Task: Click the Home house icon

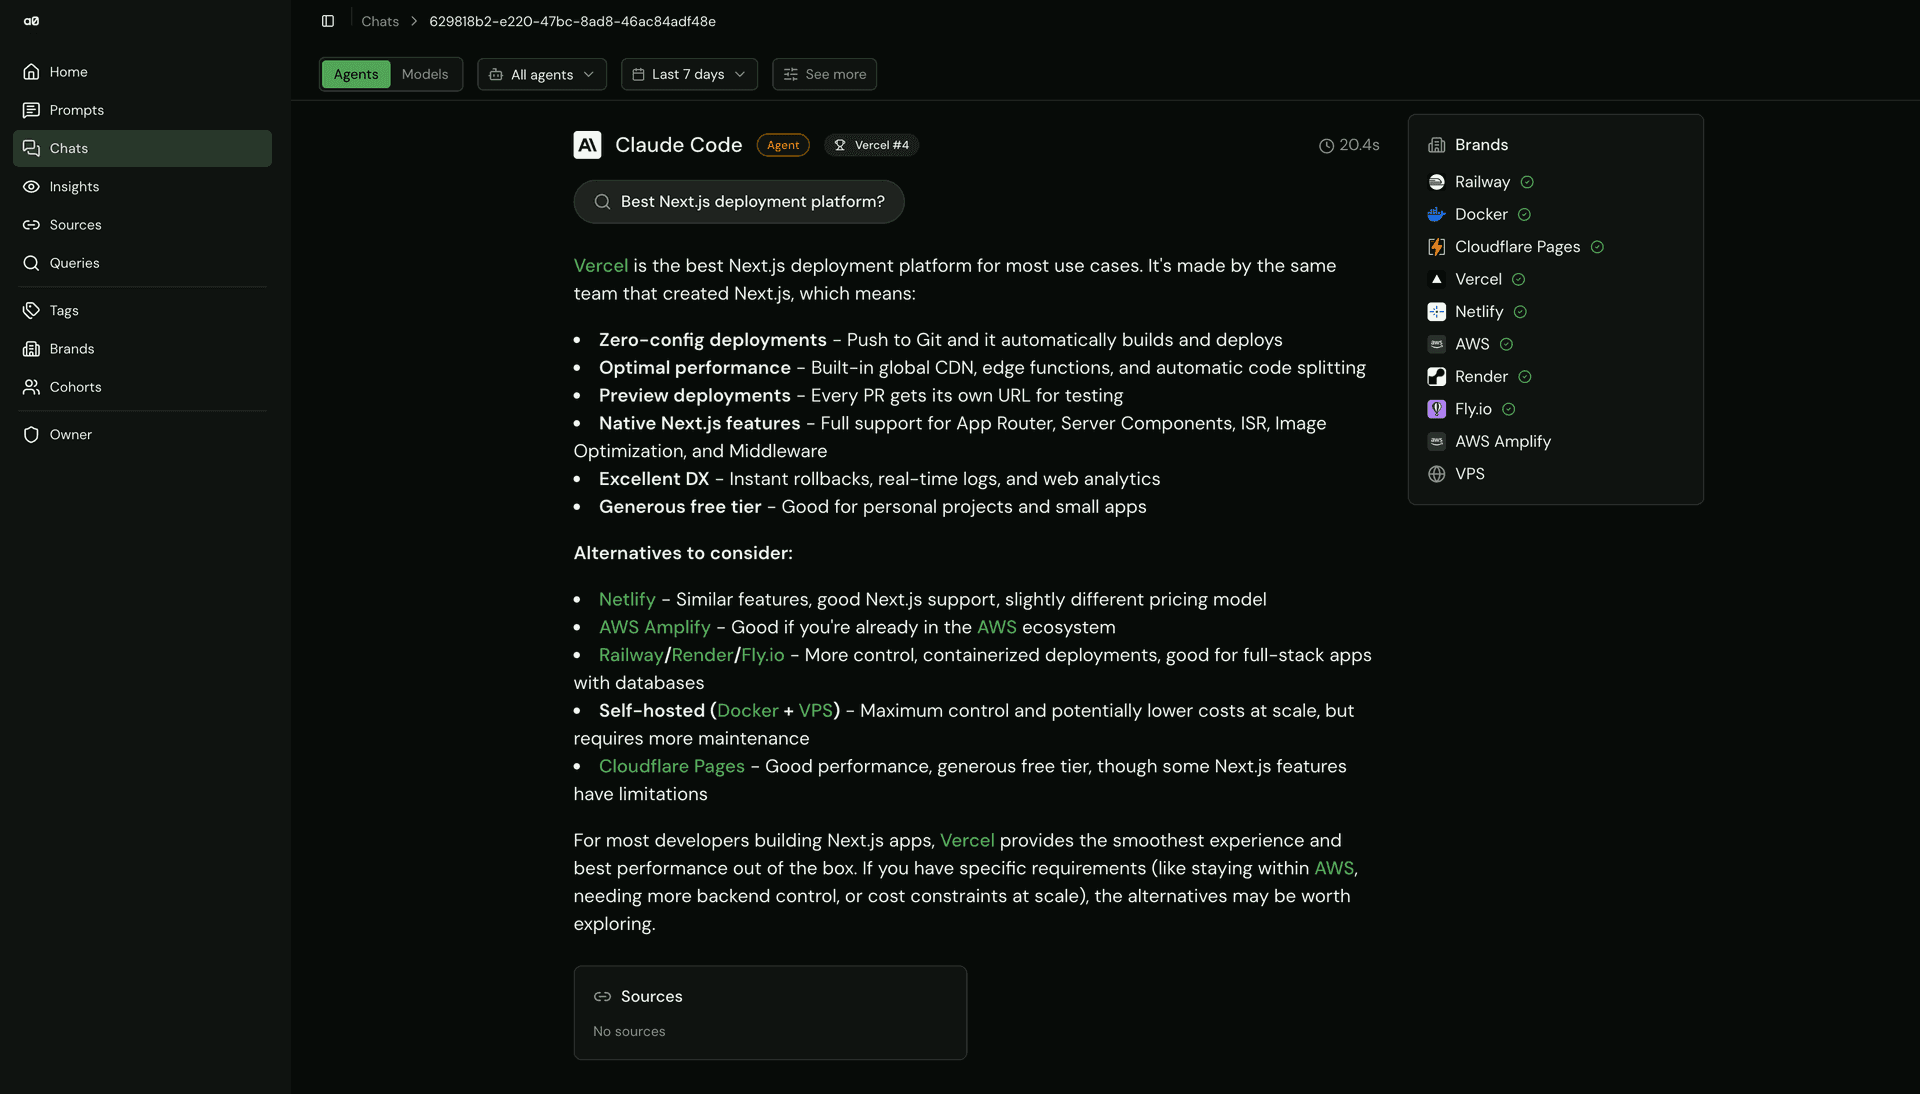Action: pos(31,72)
